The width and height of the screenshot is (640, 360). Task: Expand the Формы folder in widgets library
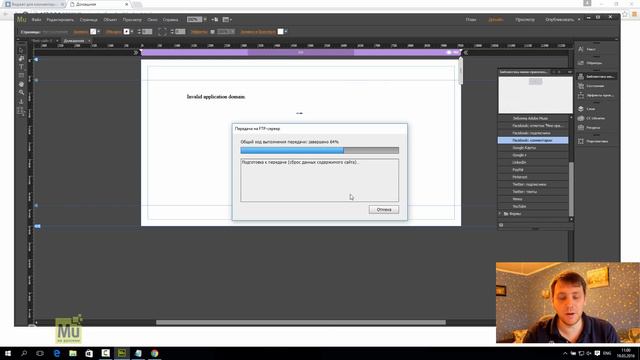point(500,213)
